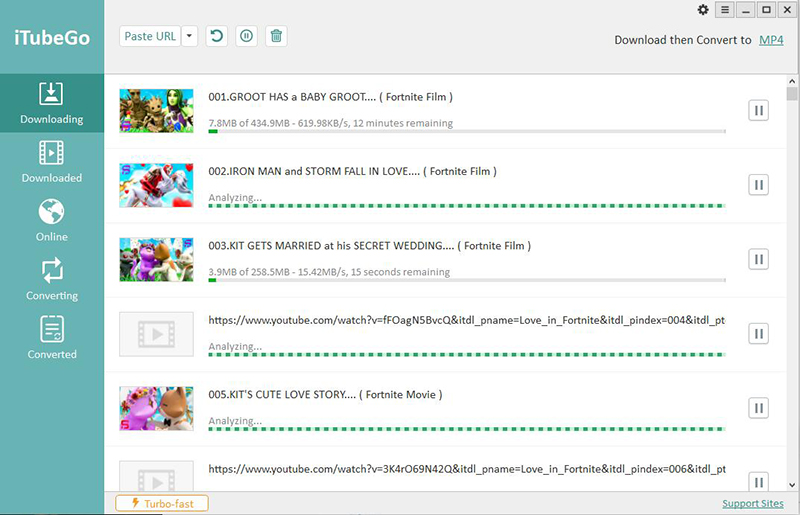
Task: Click the progress bar of 003.KIT GETS MARRIED
Action: [467, 280]
